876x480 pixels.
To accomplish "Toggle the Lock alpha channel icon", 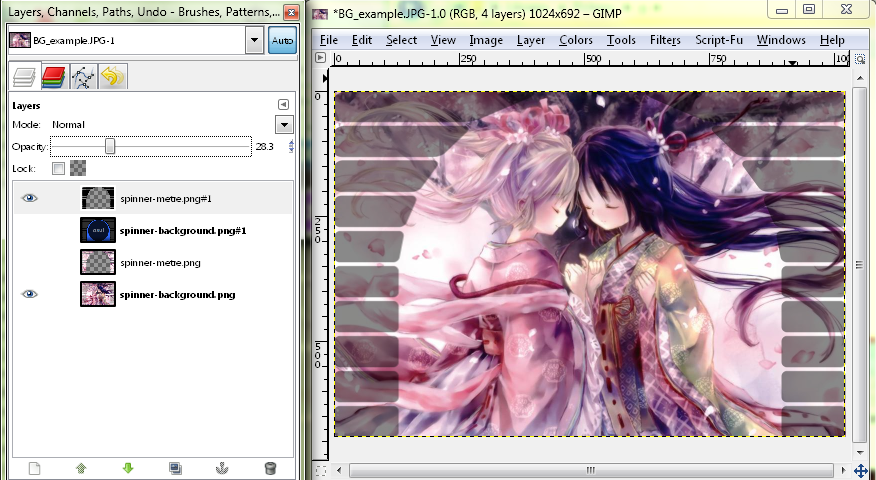I will pos(78,168).
